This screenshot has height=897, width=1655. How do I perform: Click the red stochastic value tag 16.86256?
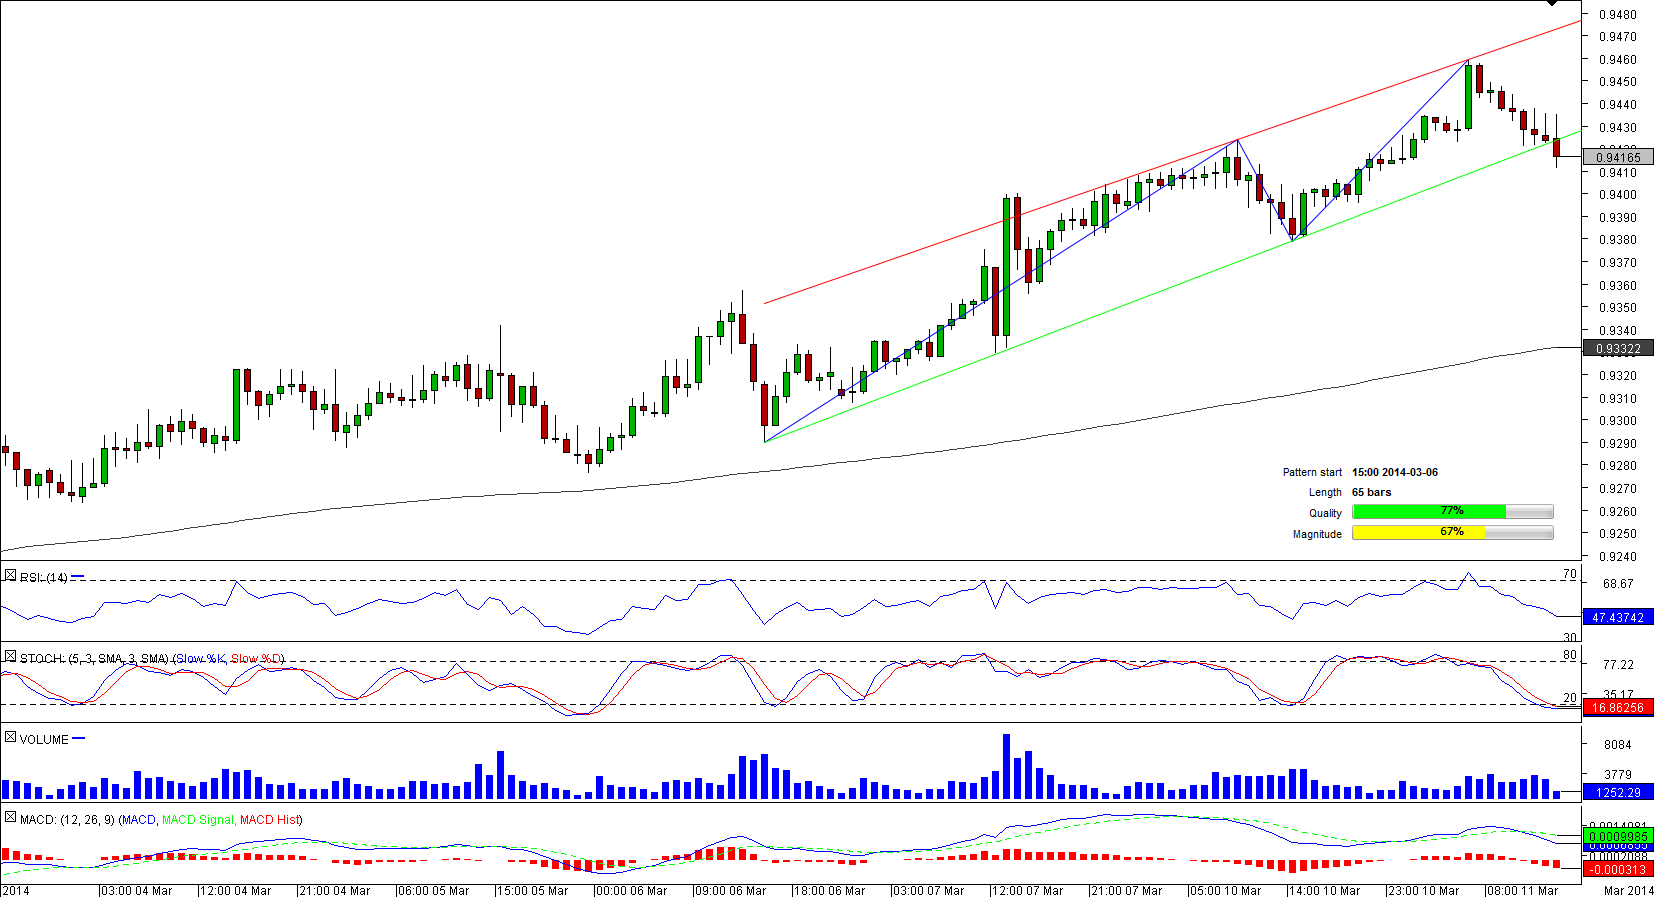[x=1617, y=708]
